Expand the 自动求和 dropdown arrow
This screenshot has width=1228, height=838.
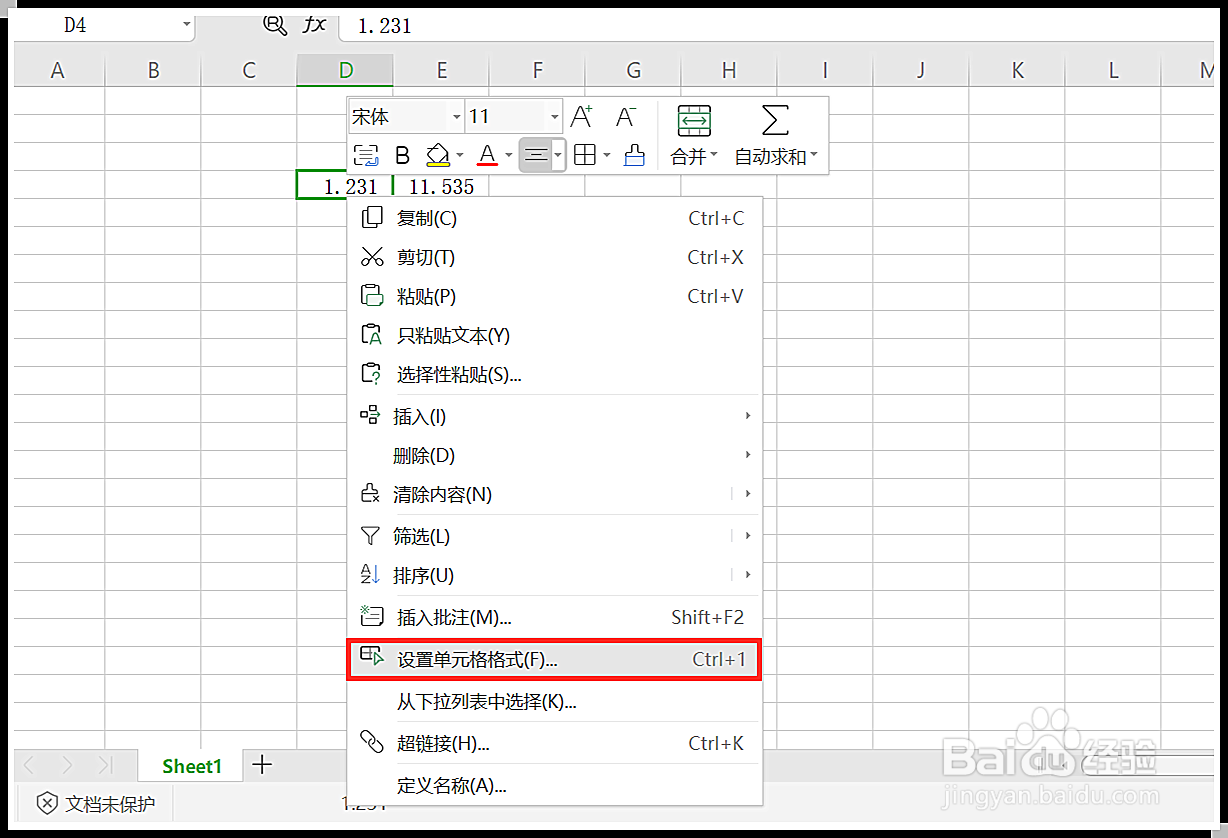tap(814, 156)
